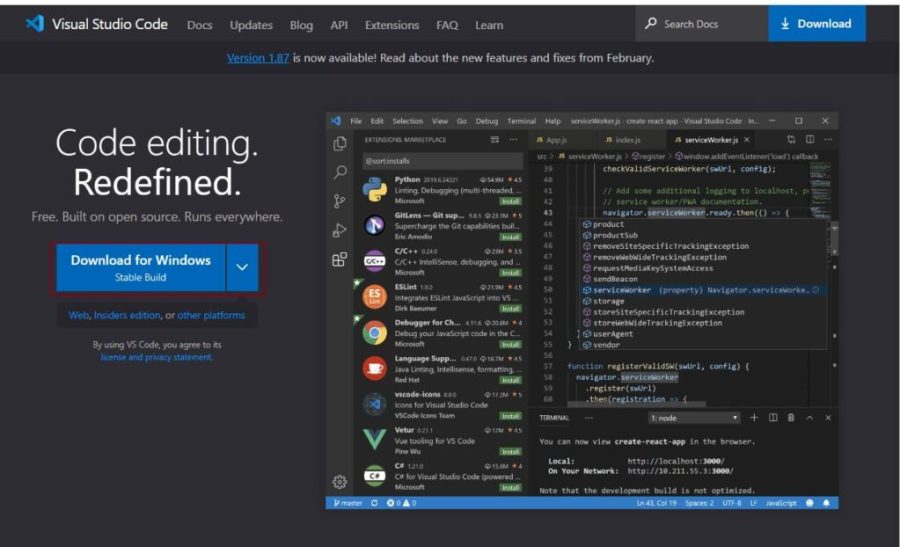Open the API navigation link

339,25
